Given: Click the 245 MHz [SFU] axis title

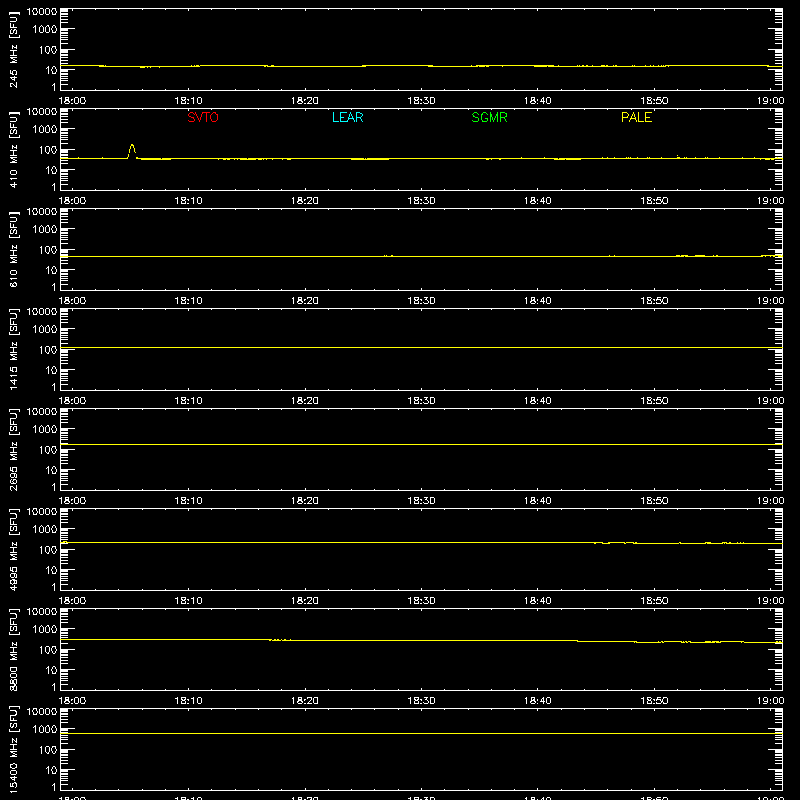Looking at the screenshot, I should pyautogui.click(x=13, y=50).
